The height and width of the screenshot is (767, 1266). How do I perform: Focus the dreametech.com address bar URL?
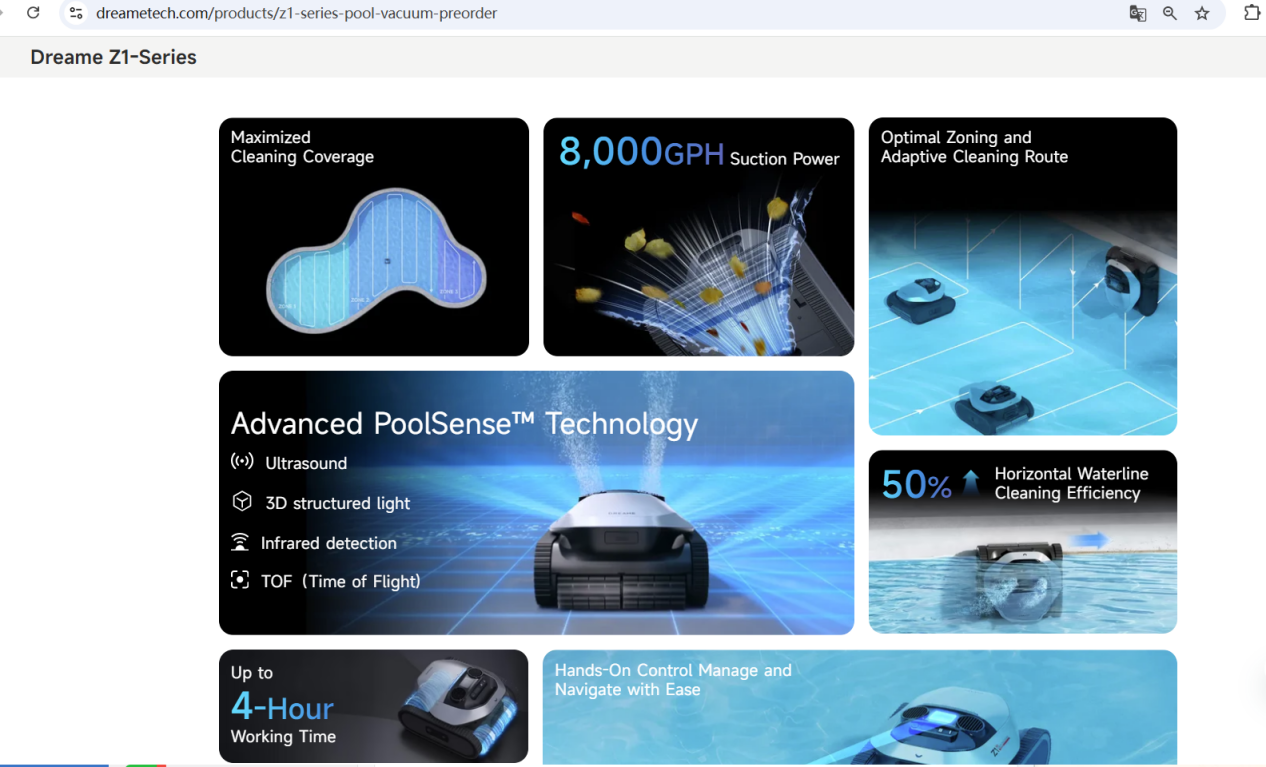[296, 13]
